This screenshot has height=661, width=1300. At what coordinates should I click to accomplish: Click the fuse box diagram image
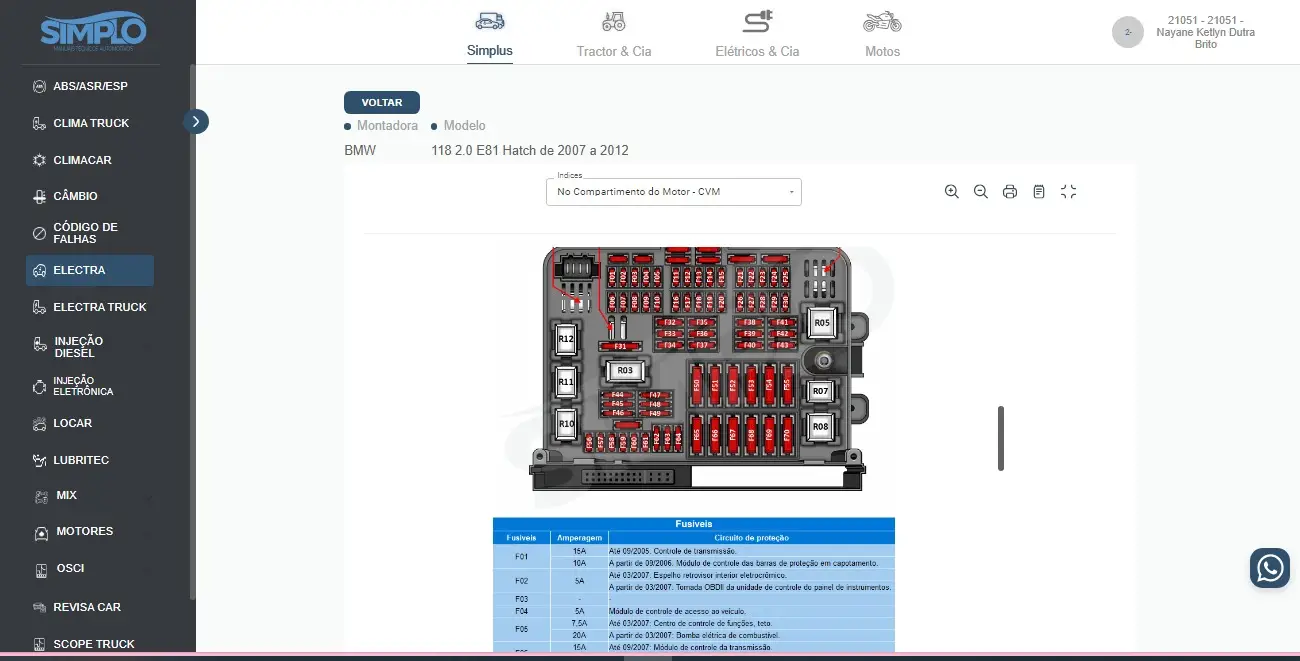[x=700, y=368]
